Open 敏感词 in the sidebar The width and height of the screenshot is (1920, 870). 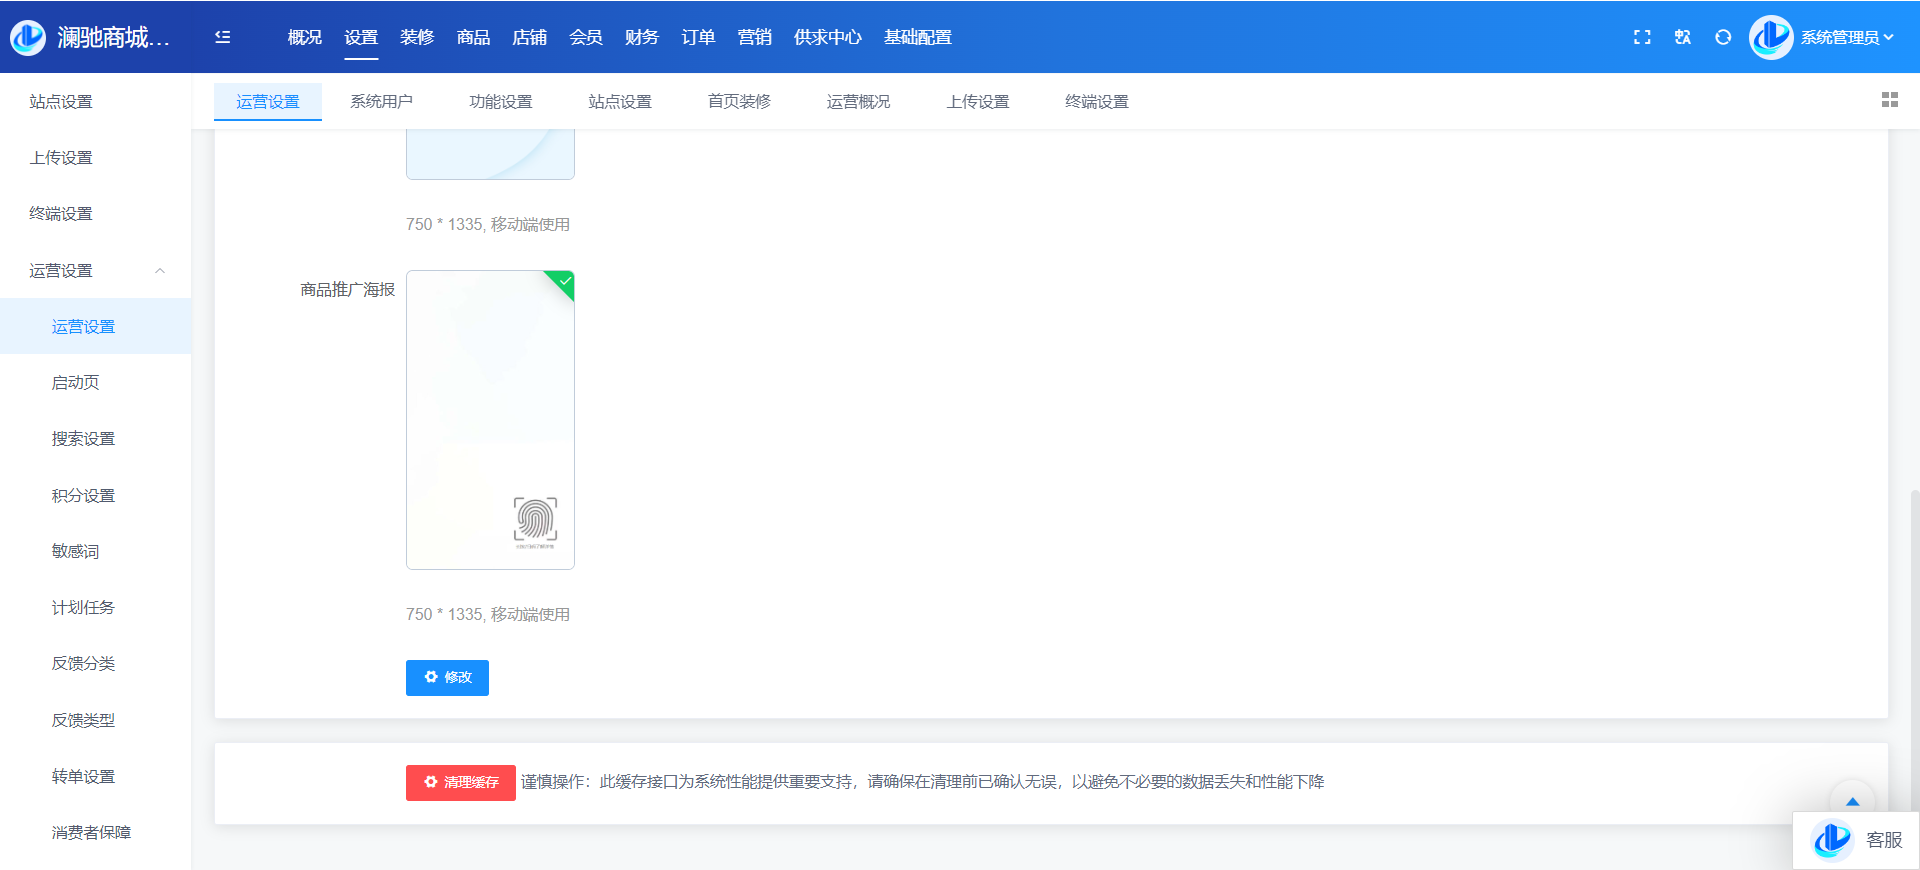pyautogui.click(x=75, y=551)
